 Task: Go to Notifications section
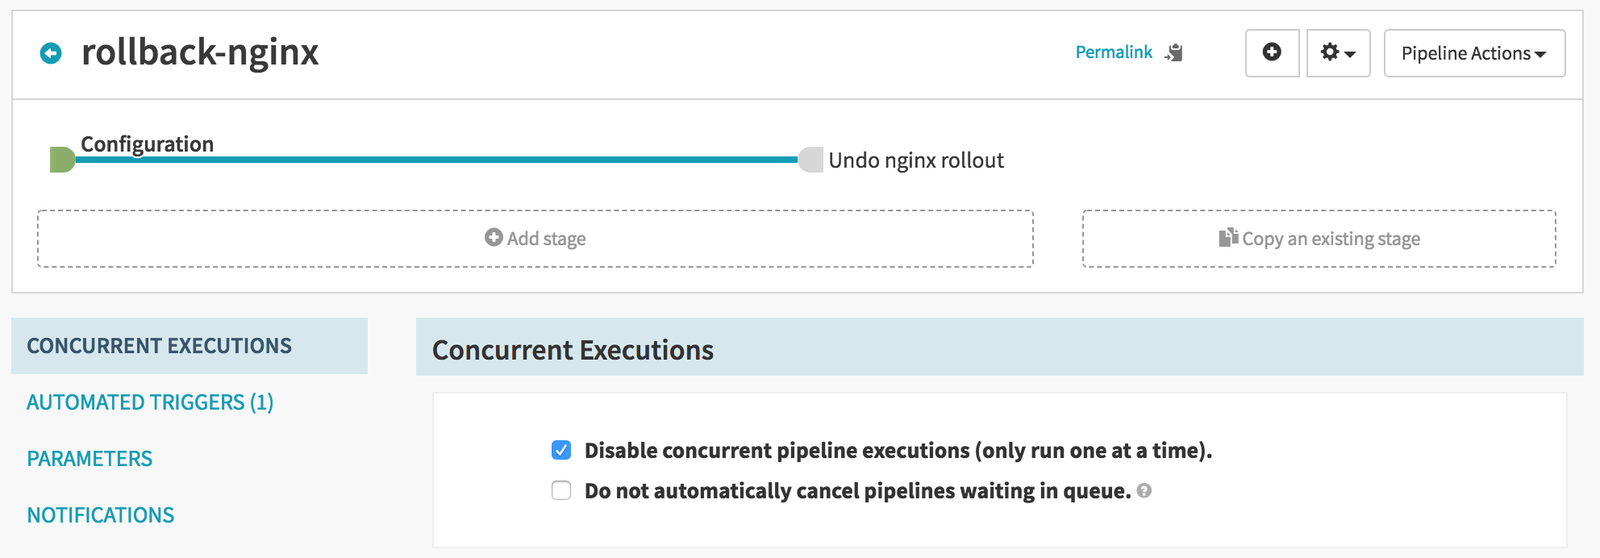pos(100,515)
